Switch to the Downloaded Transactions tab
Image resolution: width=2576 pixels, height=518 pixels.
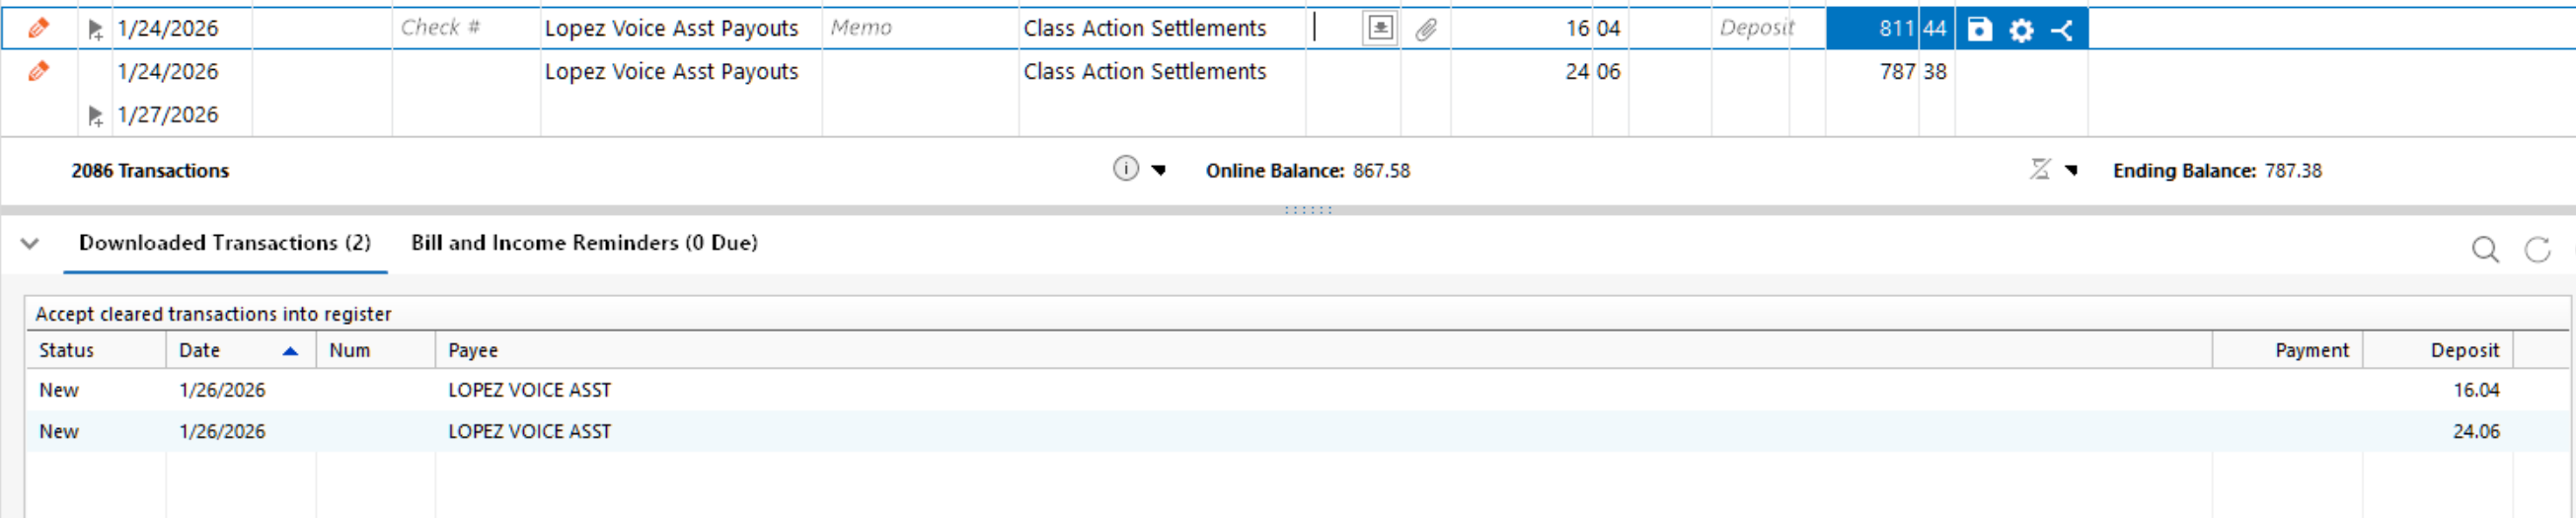[x=225, y=243]
